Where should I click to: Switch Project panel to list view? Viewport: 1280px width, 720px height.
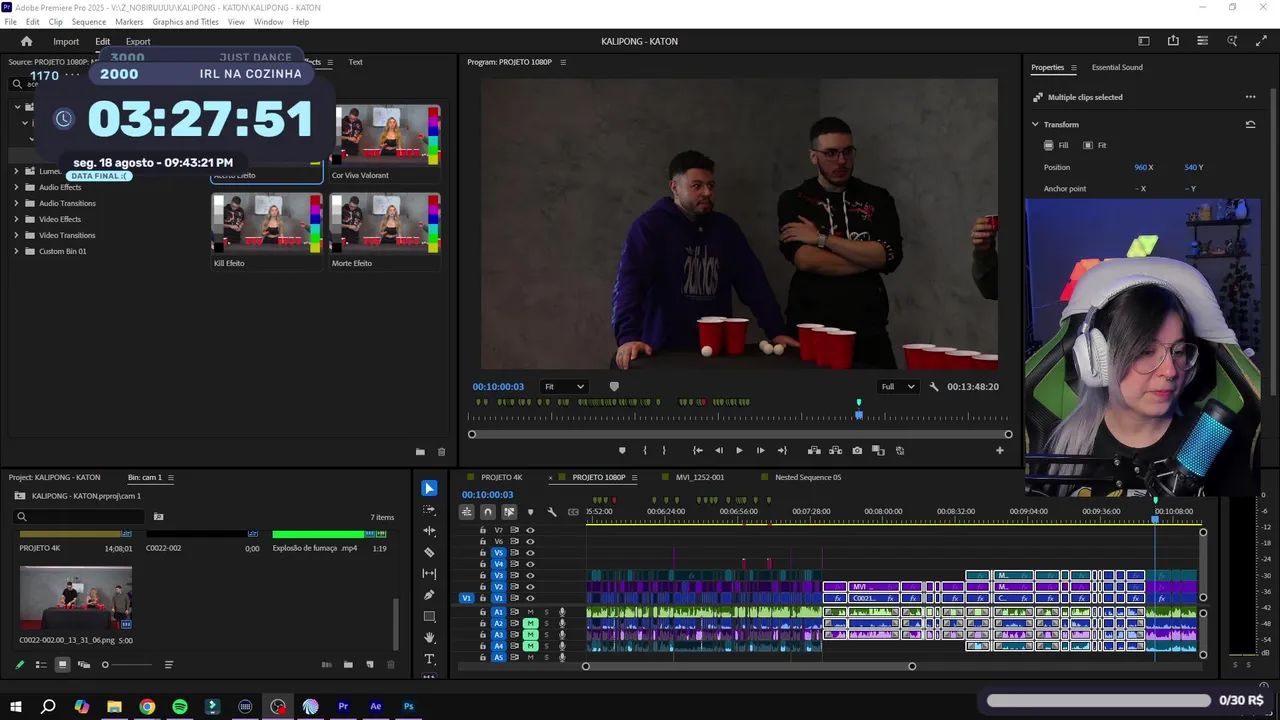(41, 664)
